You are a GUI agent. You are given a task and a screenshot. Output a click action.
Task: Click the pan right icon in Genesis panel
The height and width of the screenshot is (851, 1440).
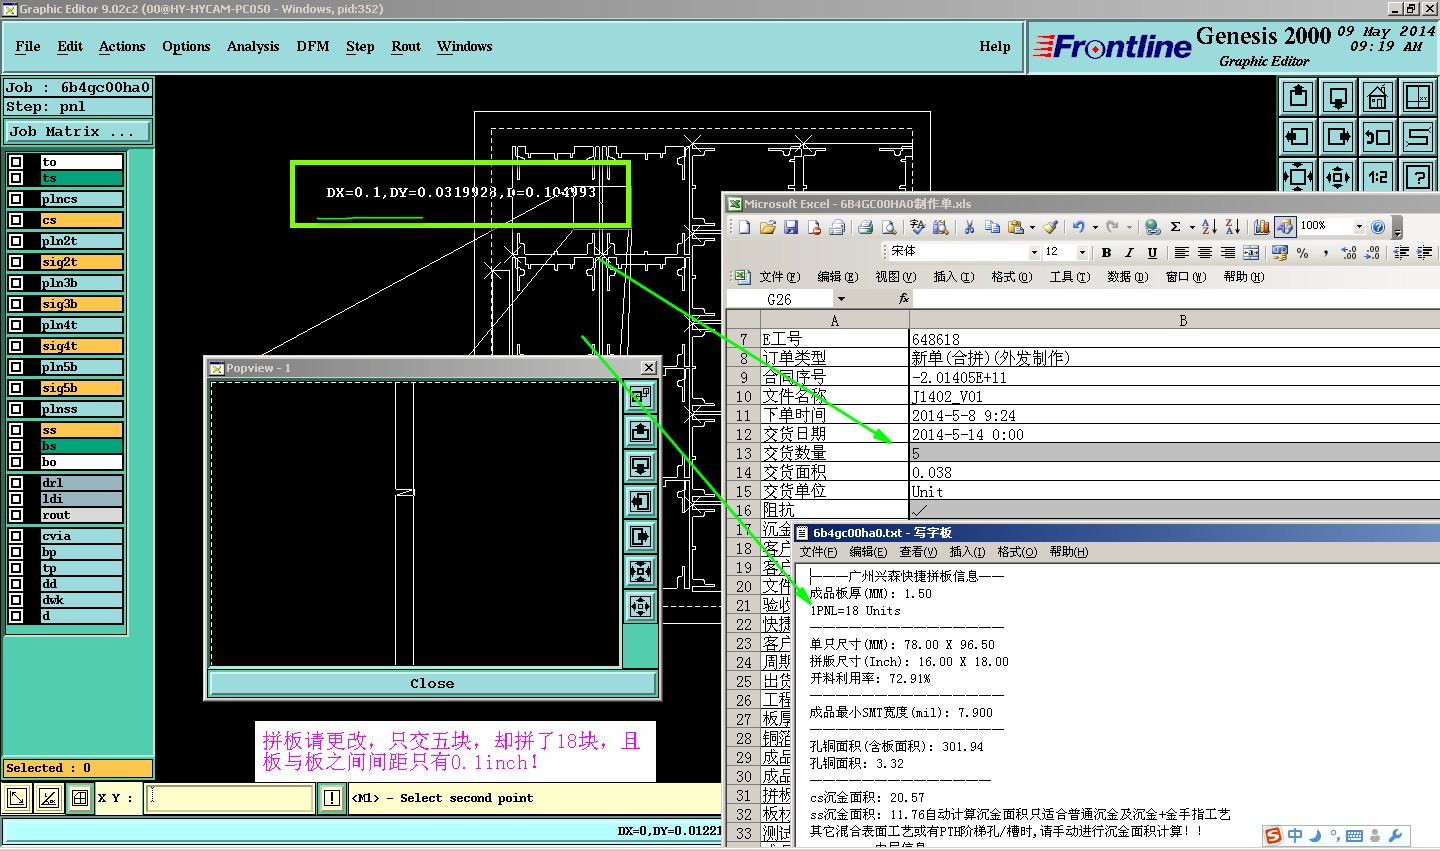tap(1338, 137)
